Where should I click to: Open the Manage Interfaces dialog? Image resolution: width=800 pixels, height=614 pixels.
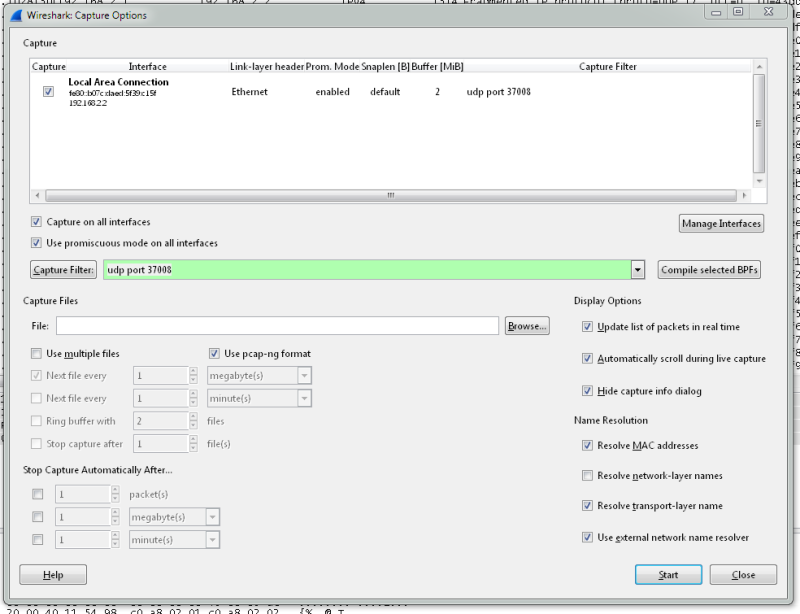tap(720, 223)
